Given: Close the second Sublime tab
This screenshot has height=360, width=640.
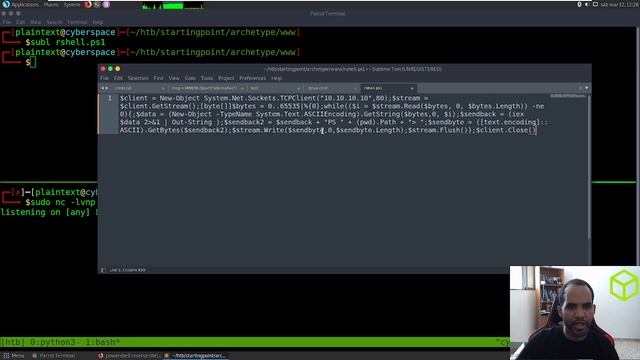Looking at the screenshot, I should point(242,88).
